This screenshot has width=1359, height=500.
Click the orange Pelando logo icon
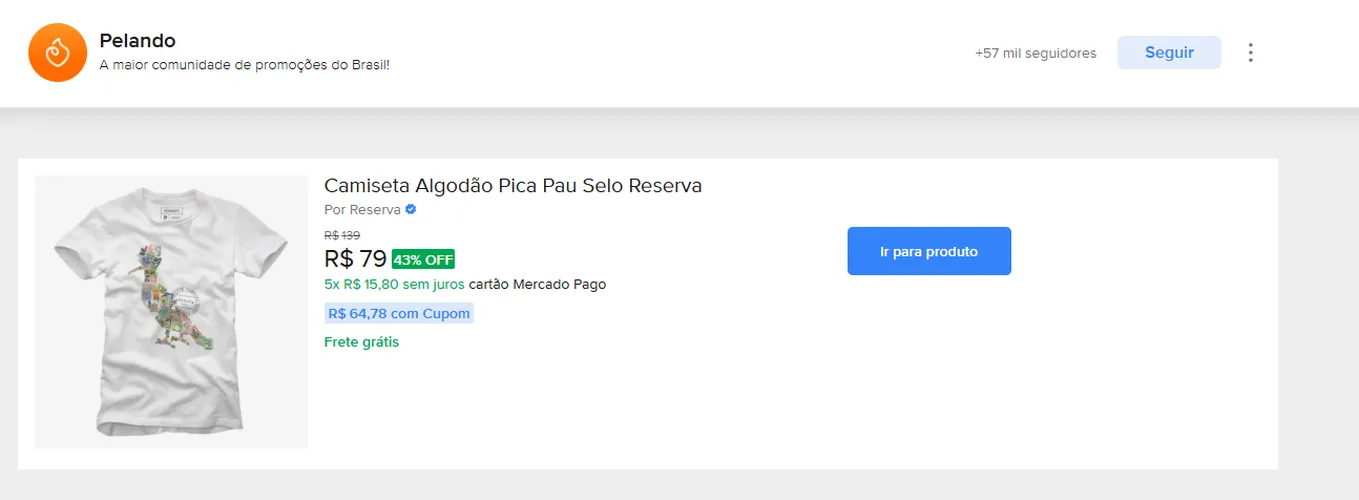(58, 52)
